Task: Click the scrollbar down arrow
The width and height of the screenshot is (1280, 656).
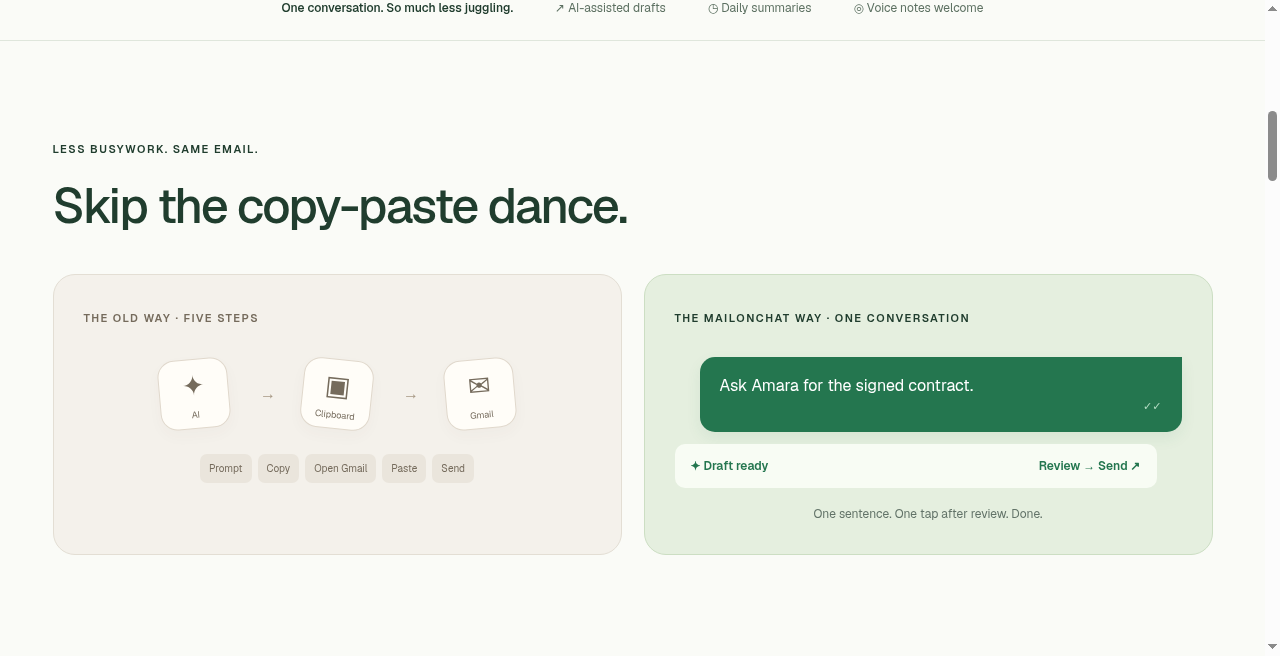Action: [x=1272, y=647]
